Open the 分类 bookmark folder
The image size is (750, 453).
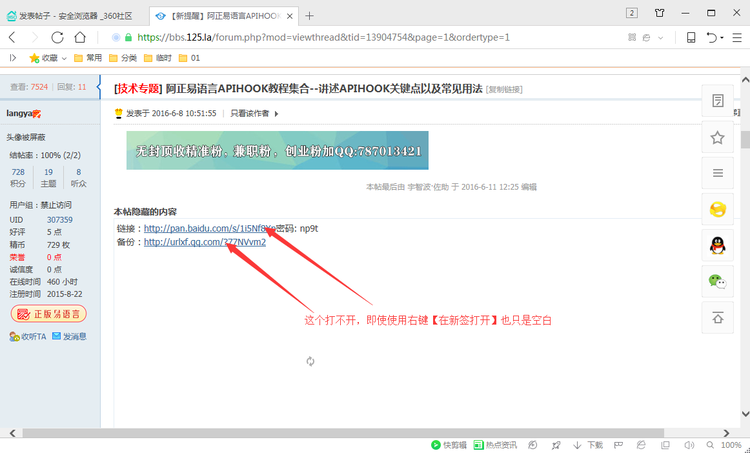(x=123, y=58)
